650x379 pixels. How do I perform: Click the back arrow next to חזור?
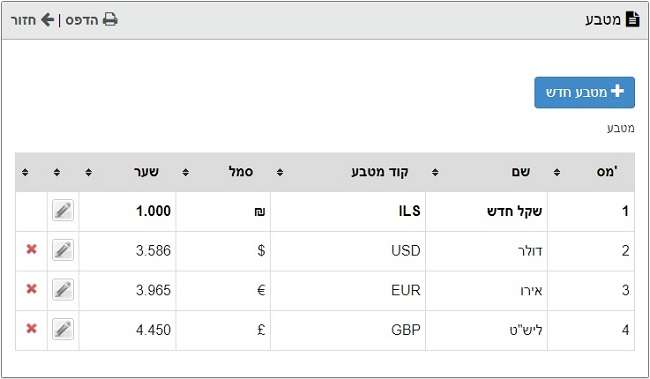click(x=47, y=19)
